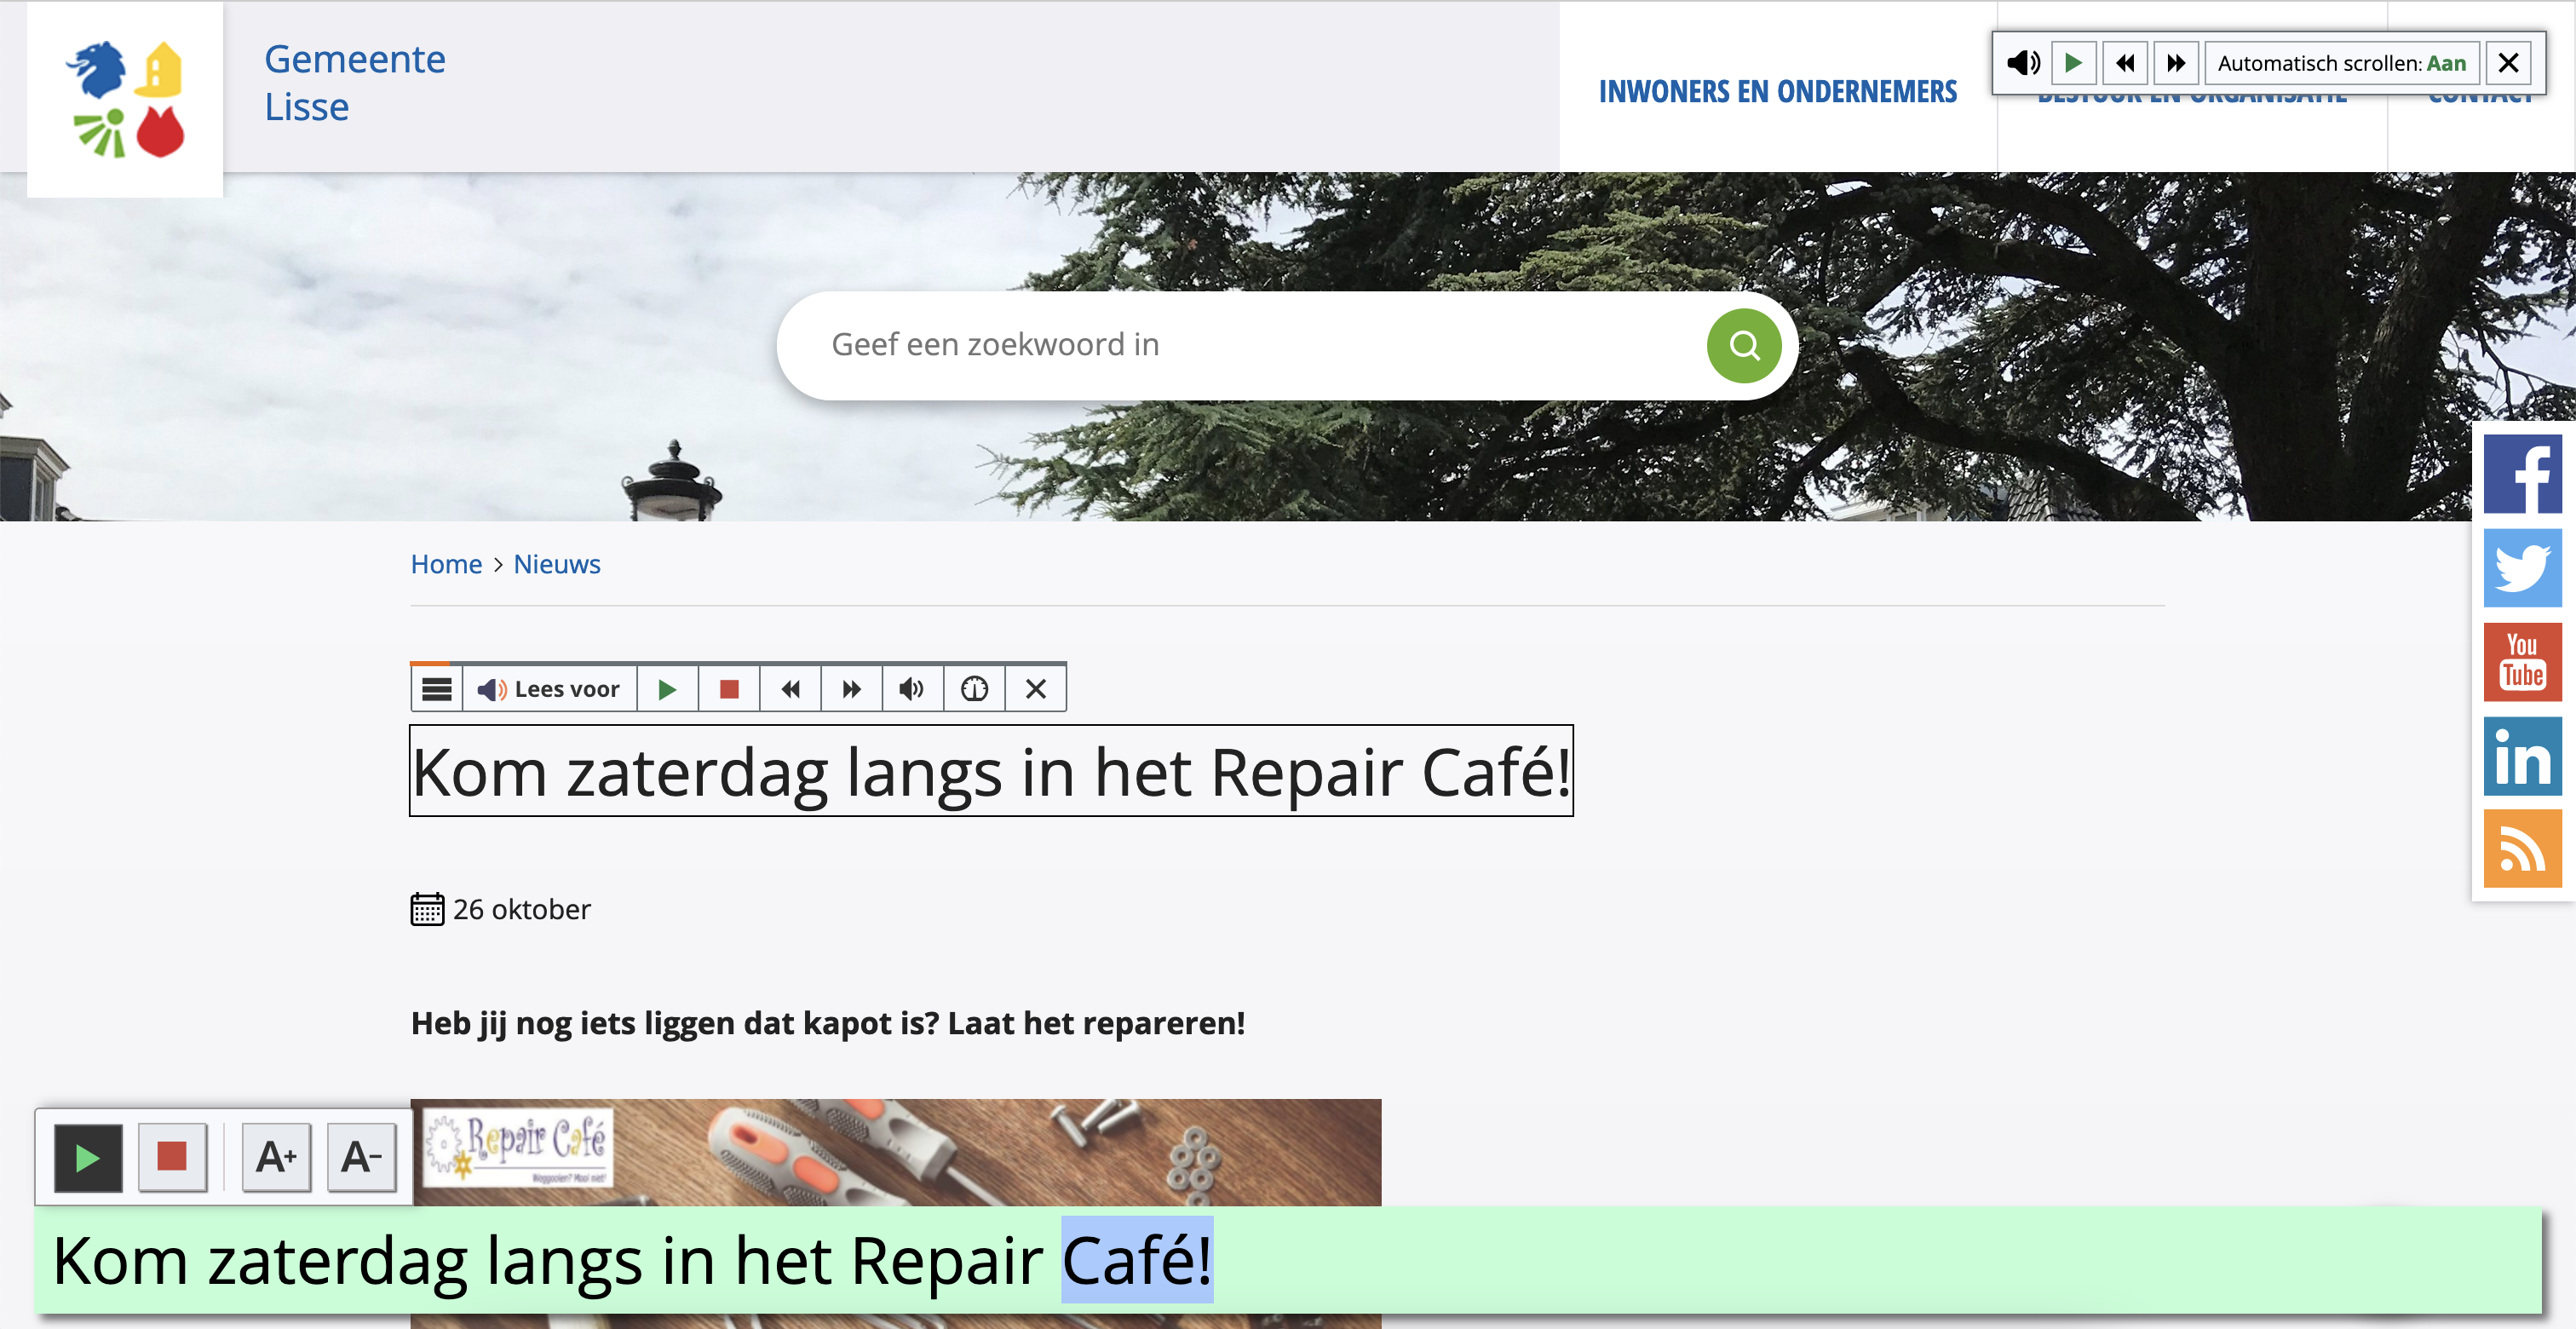The width and height of the screenshot is (2576, 1329).
Task: Click the date text '26 oktober'
Action: (521, 910)
